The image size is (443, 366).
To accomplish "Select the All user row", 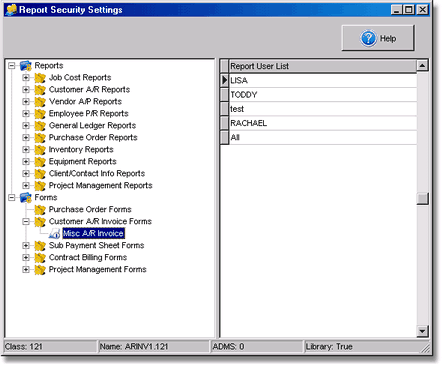I will (x=323, y=138).
